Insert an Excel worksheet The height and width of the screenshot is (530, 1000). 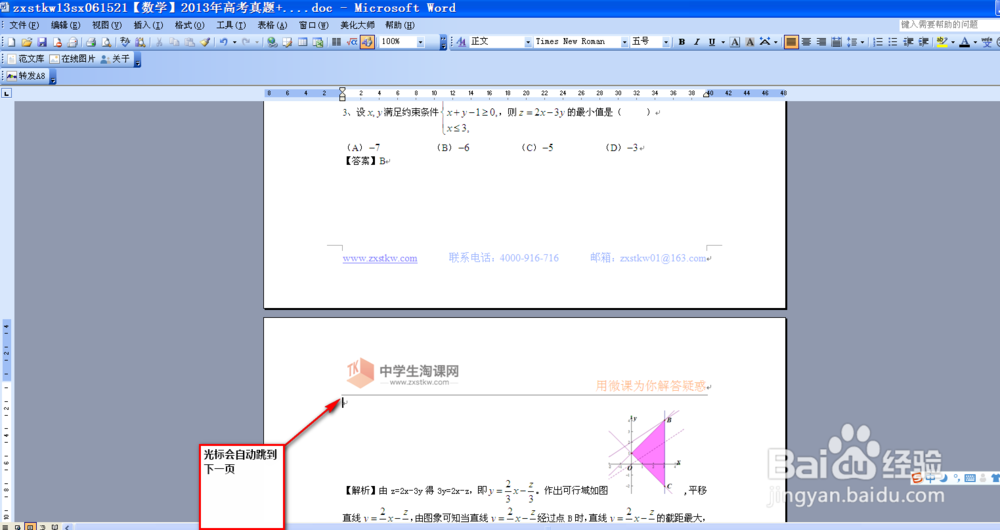[x=318, y=42]
